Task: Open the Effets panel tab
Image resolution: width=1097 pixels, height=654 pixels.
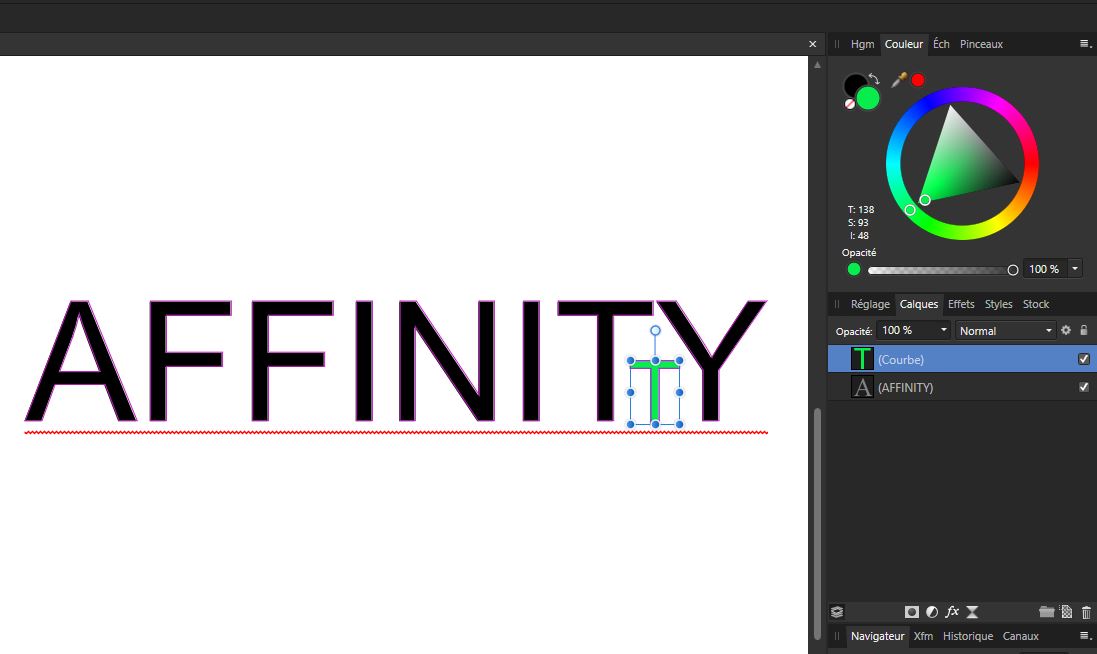Action: point(961,304)
